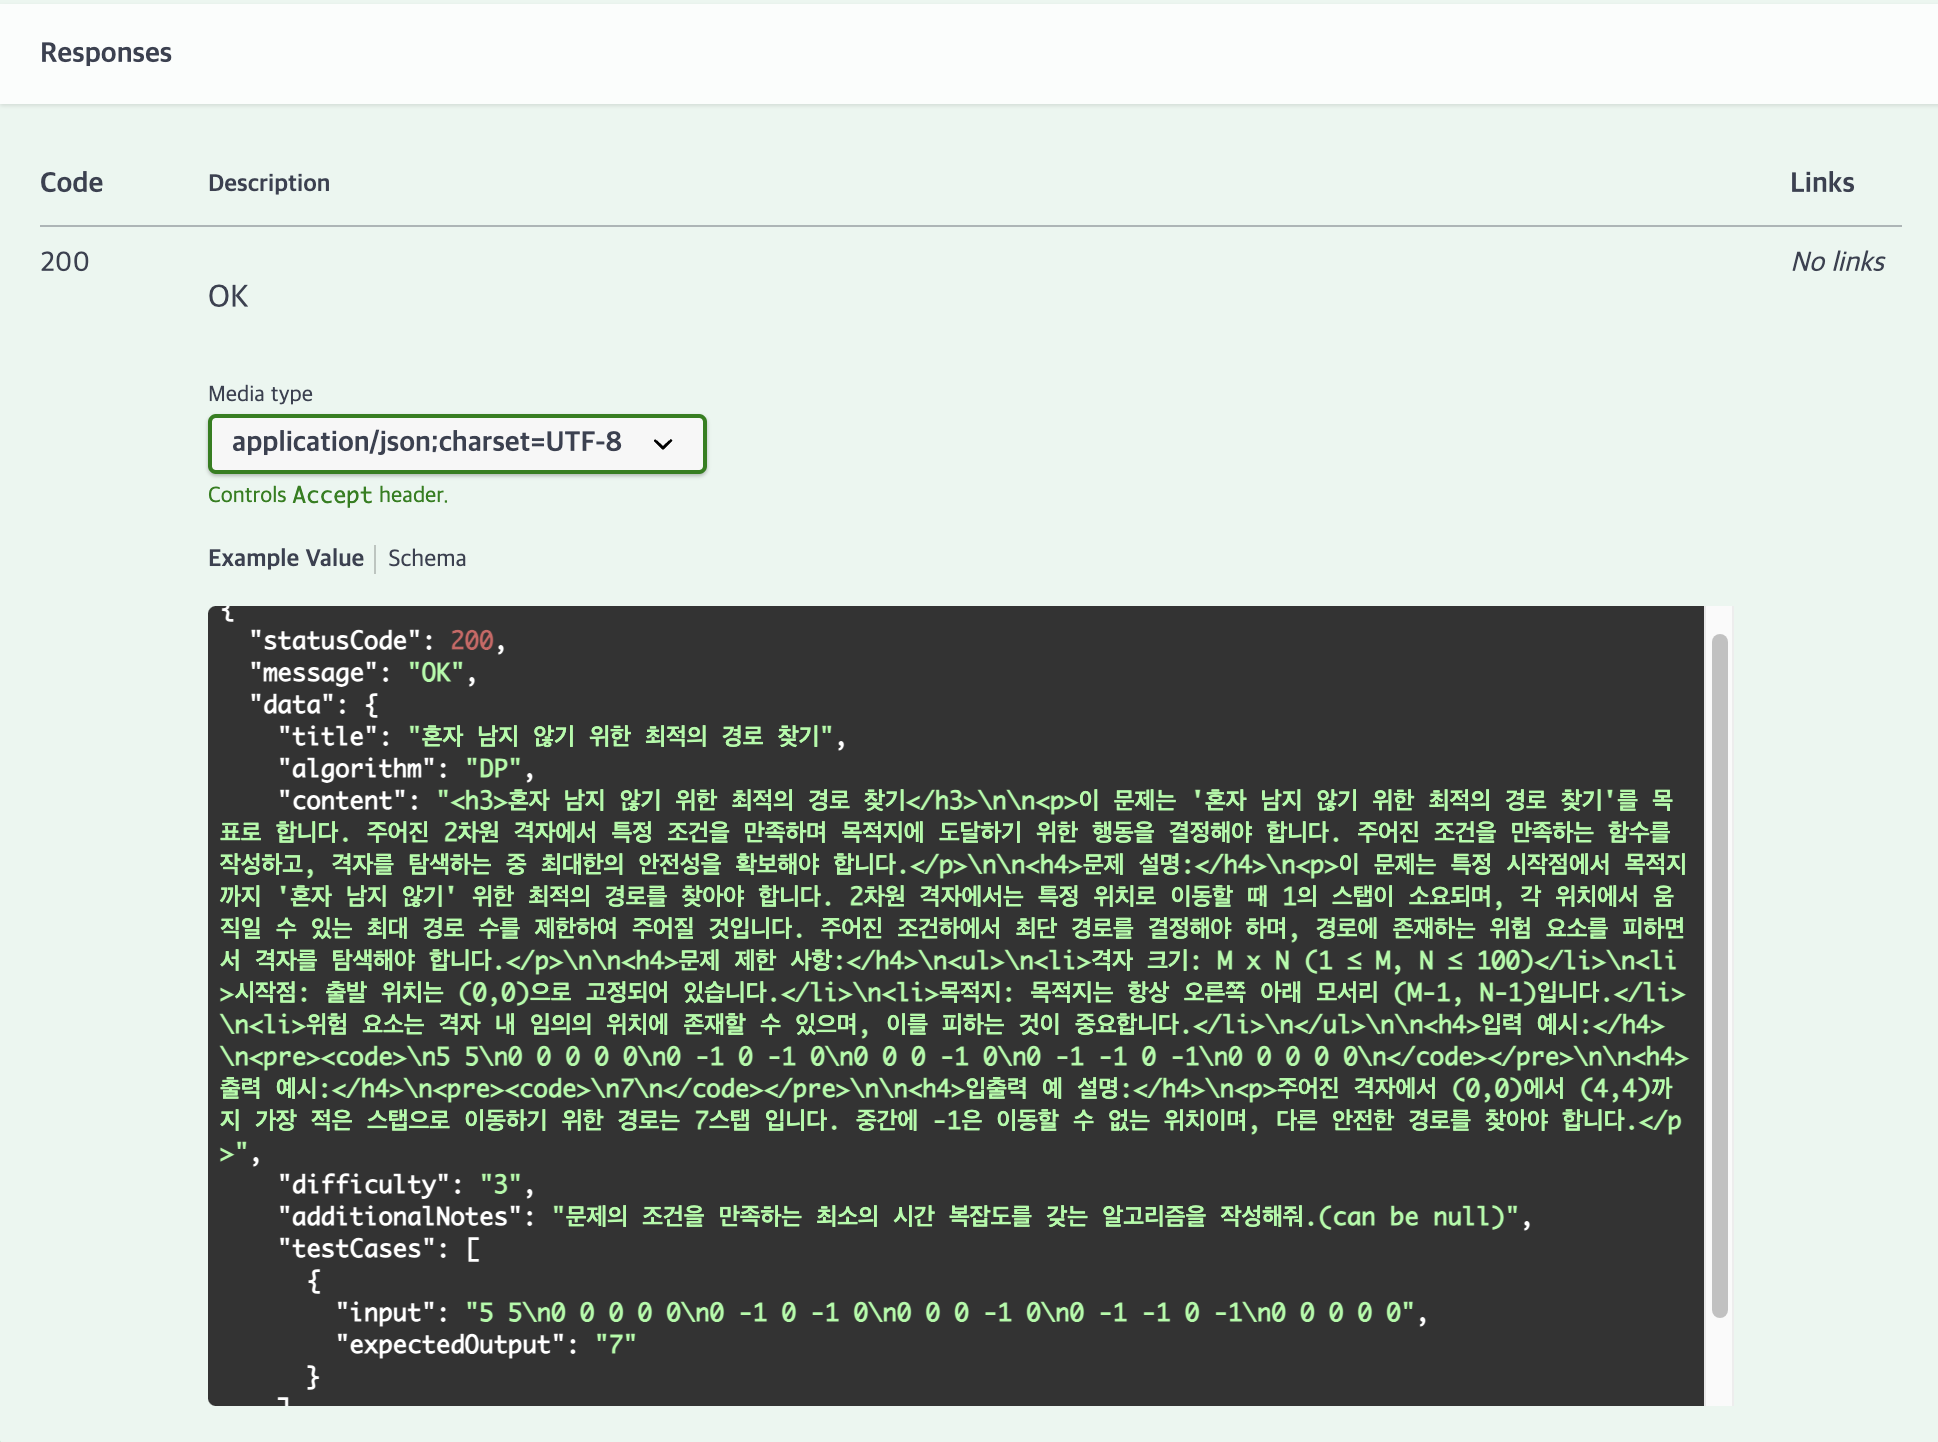The height and width of the screenshot is (1442, 1938).
Task: Click the "Controls Accept header" note
Action: click(x=328, y=495)
